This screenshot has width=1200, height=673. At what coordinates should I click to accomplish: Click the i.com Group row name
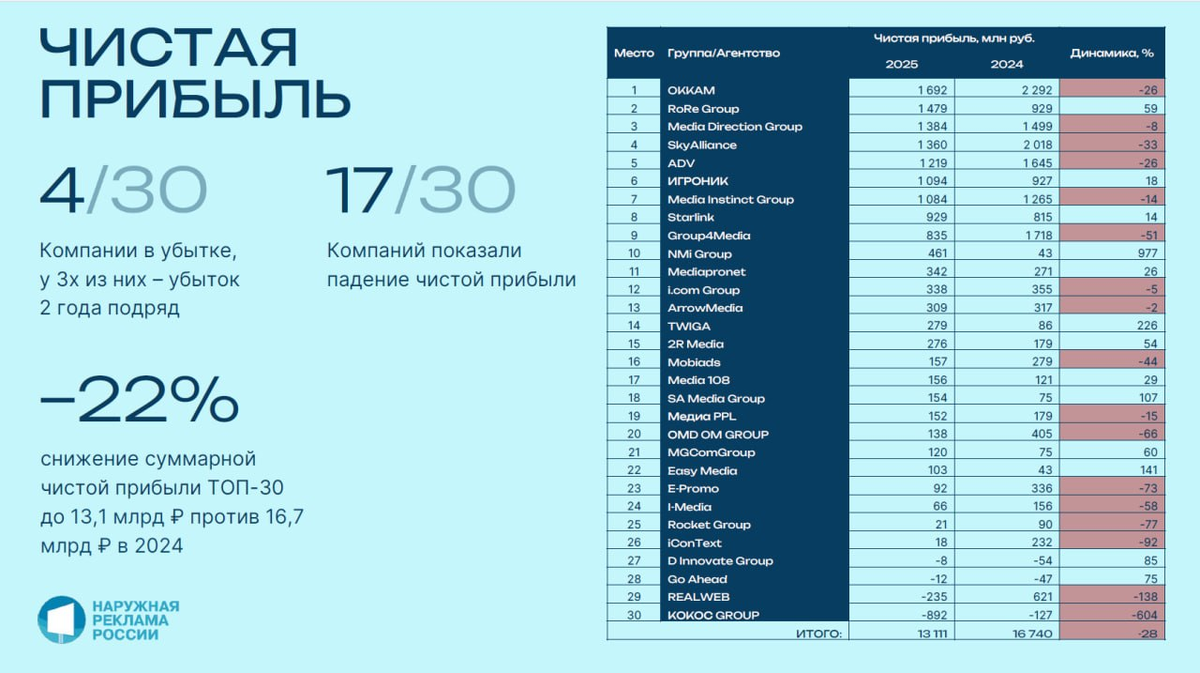(703, 289)
